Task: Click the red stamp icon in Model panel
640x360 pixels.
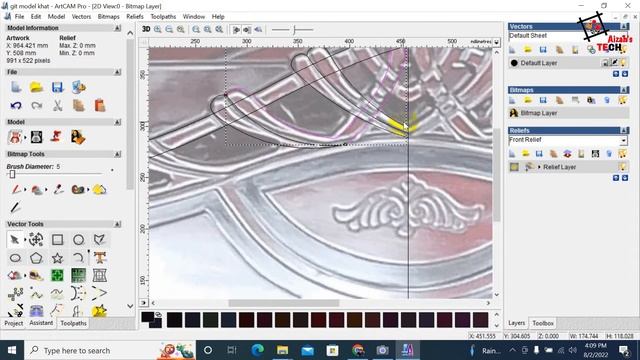Action: [57, 137]
